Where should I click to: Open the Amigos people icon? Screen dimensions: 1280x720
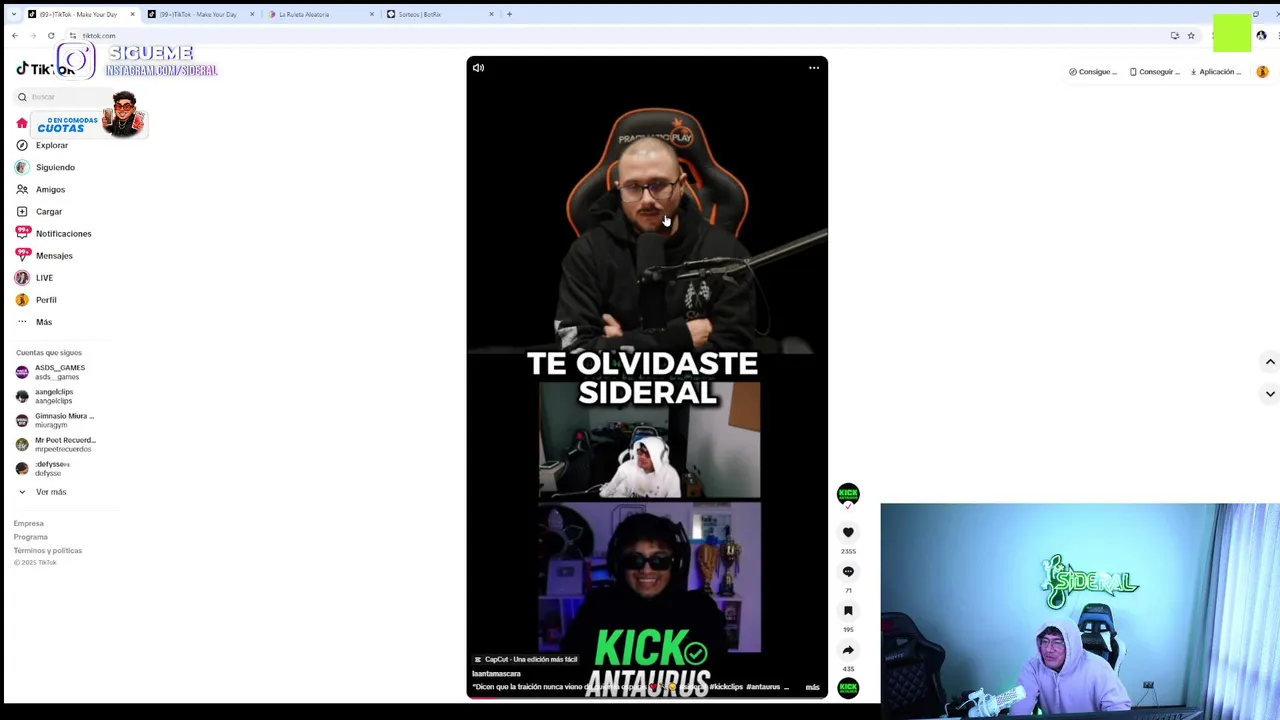coord(22,189)
